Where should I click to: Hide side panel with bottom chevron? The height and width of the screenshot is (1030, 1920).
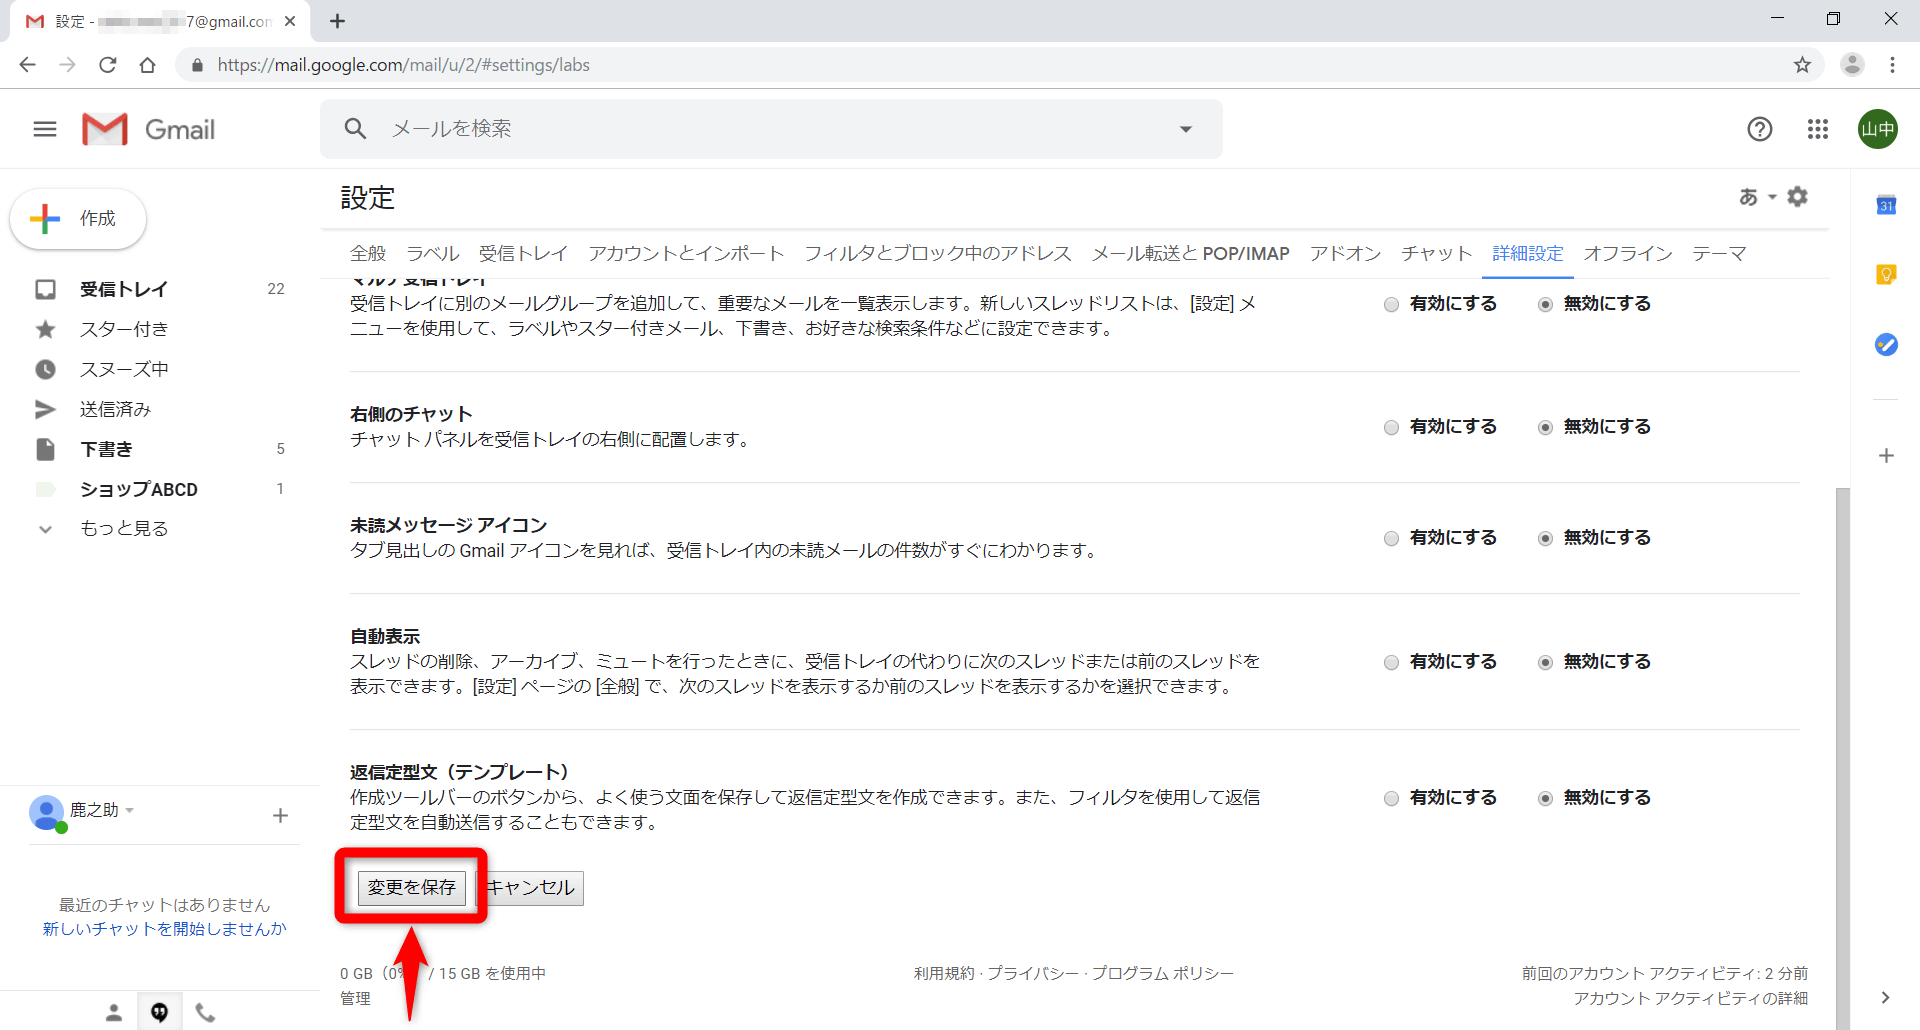(x=1885, y=997)
